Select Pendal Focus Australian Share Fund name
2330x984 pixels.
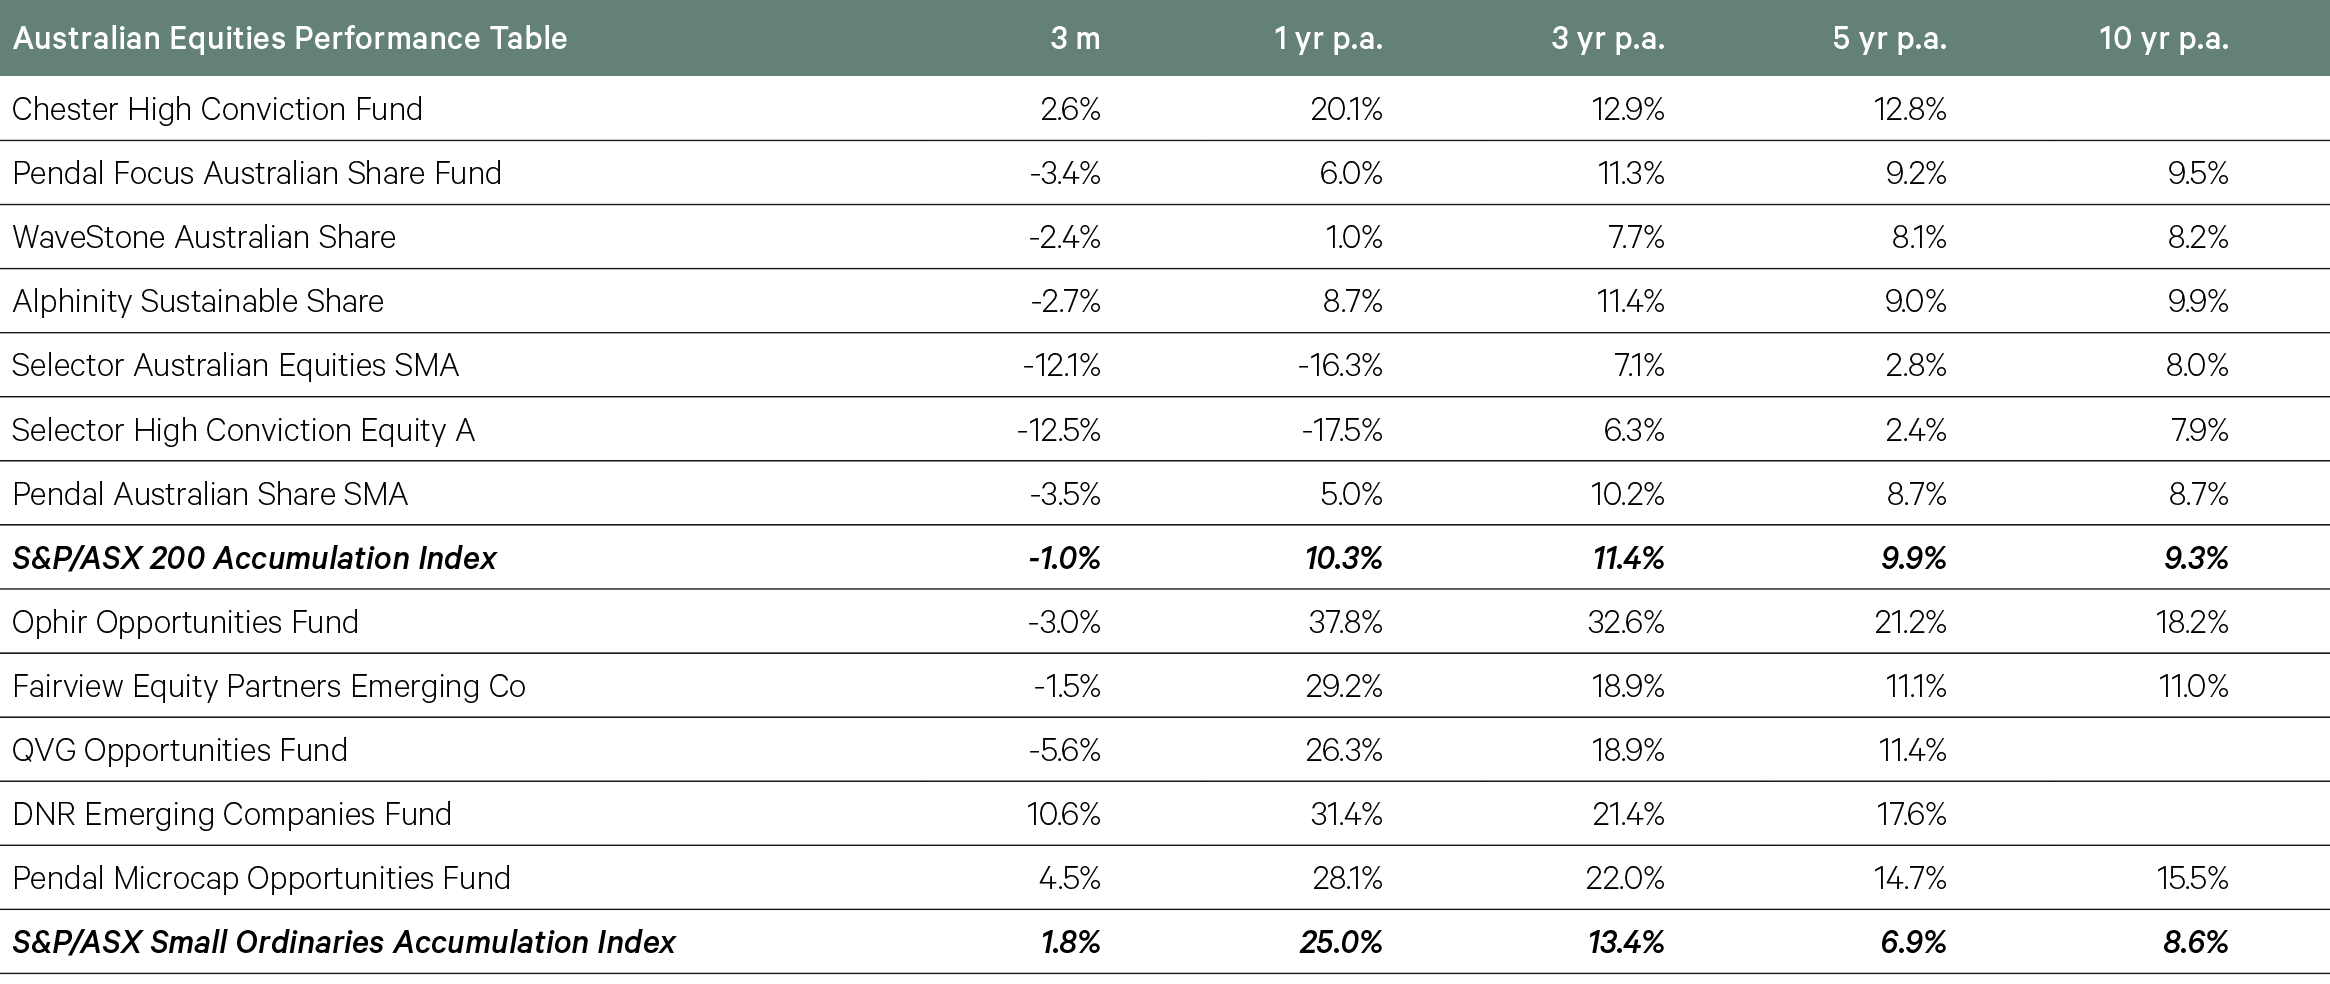[257, 172]
